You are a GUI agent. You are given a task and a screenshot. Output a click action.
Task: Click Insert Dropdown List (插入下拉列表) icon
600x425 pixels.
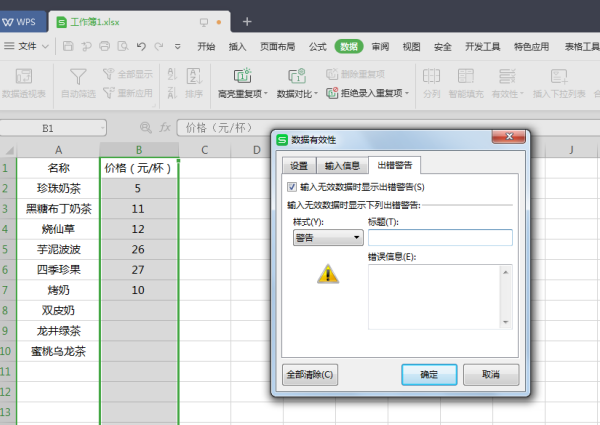click(559, 76)
